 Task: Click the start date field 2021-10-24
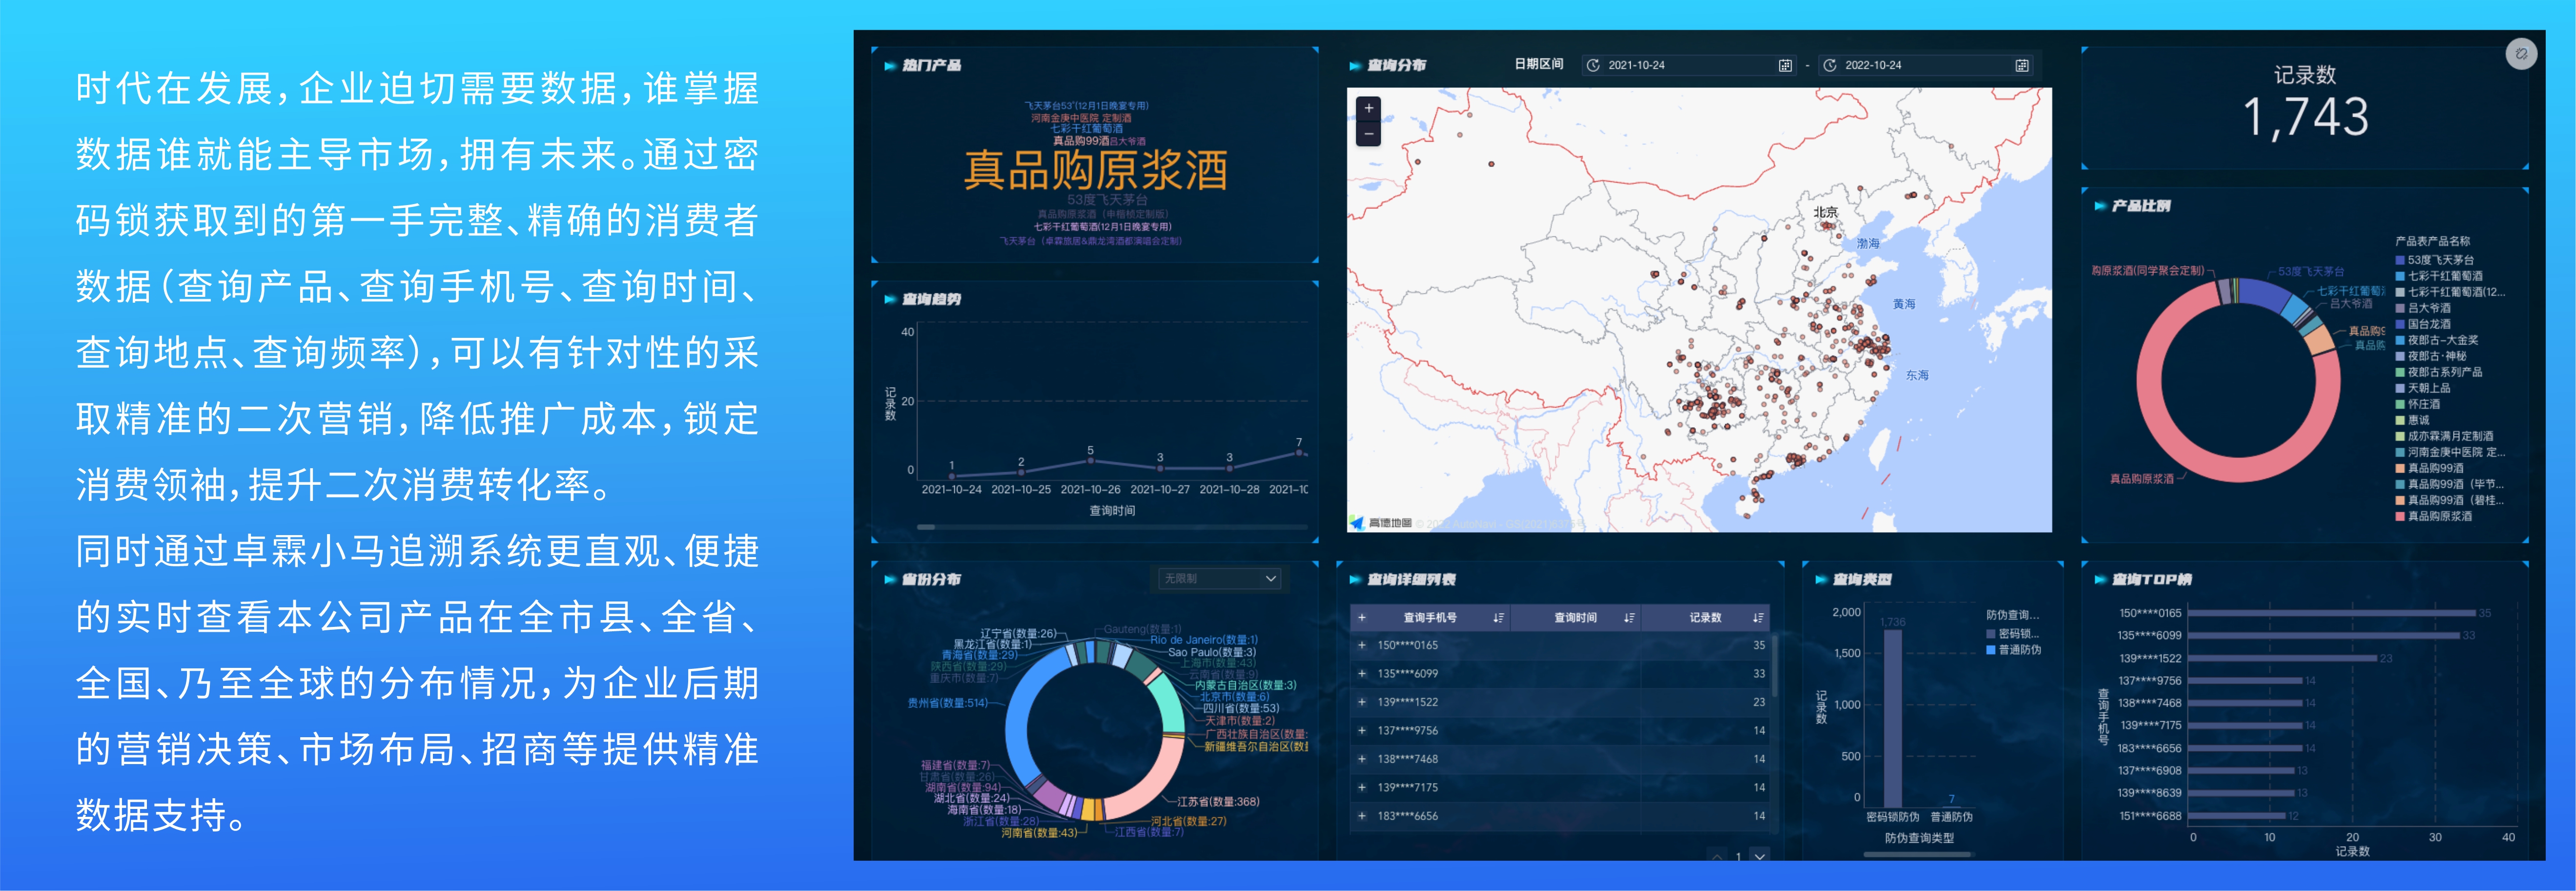[1689, 65]
